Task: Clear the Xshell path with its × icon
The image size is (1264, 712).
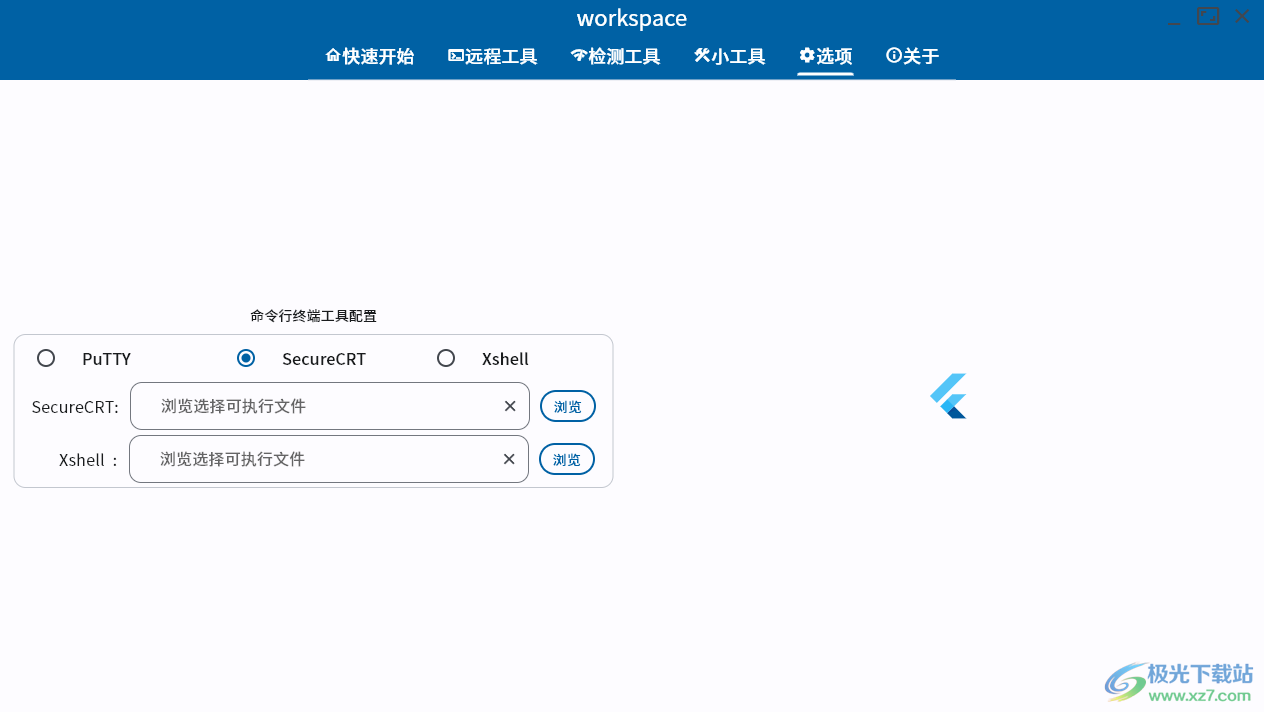Action: (x=509, y=459)
